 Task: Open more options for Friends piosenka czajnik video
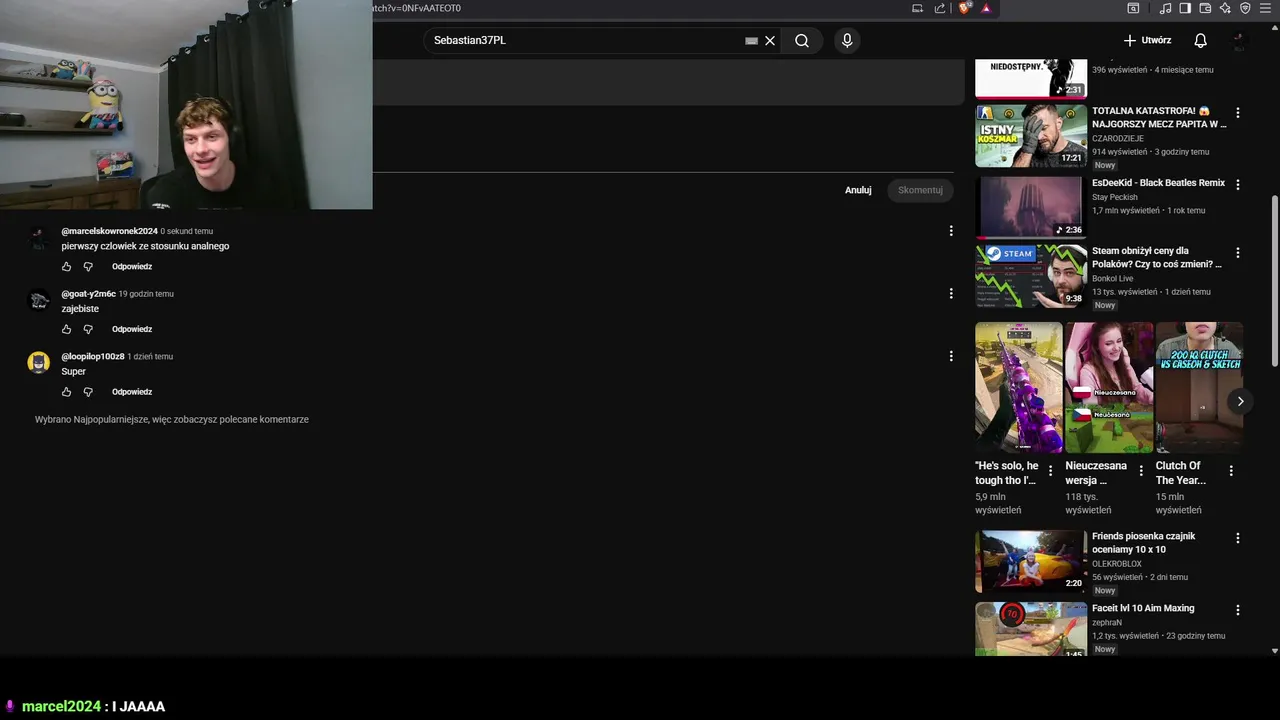tap(1238, 538)
